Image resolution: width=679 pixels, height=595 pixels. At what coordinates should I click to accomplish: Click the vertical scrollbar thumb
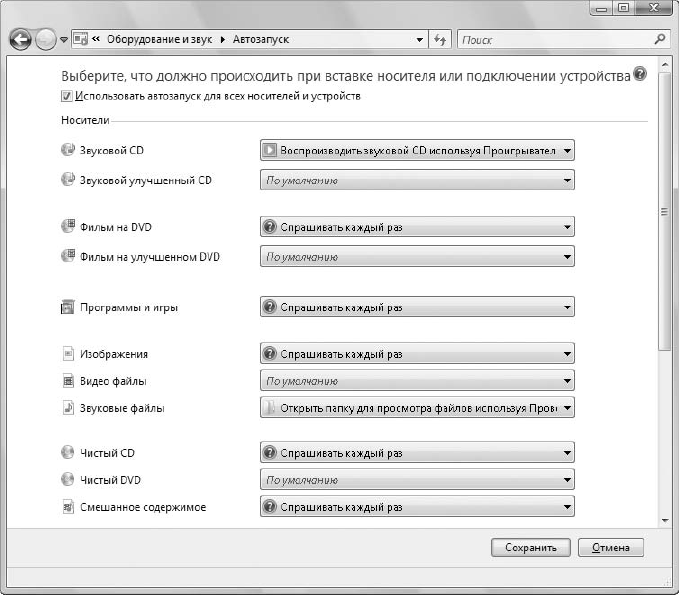[665, 211]
